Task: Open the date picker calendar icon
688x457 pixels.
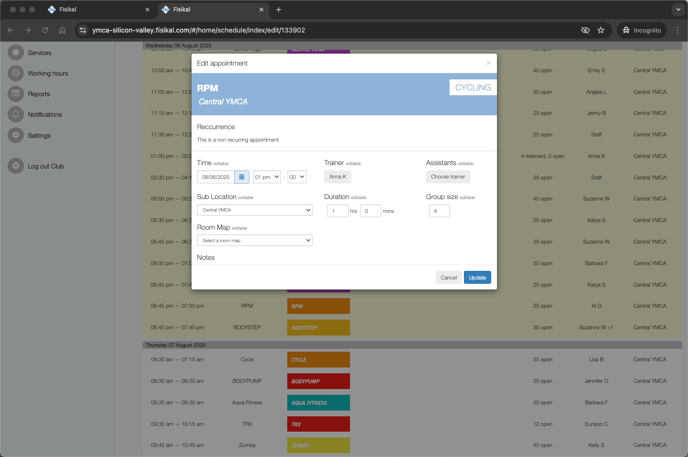Action: coord(242,177)
